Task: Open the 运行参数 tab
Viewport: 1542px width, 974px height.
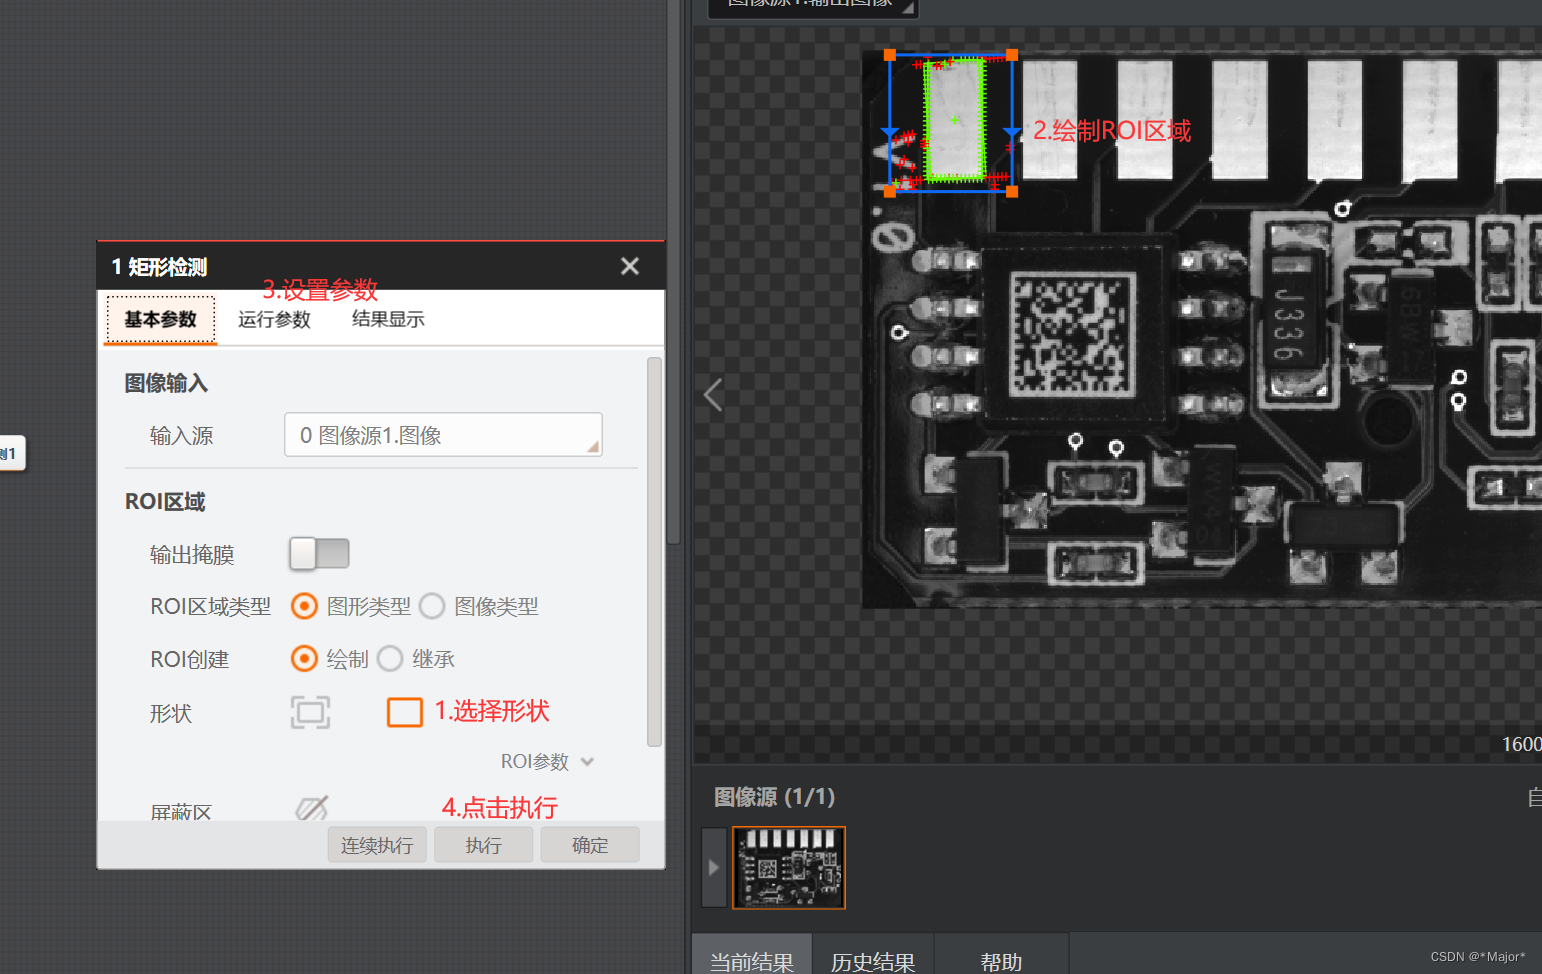Action: click(x=274, y=319)
